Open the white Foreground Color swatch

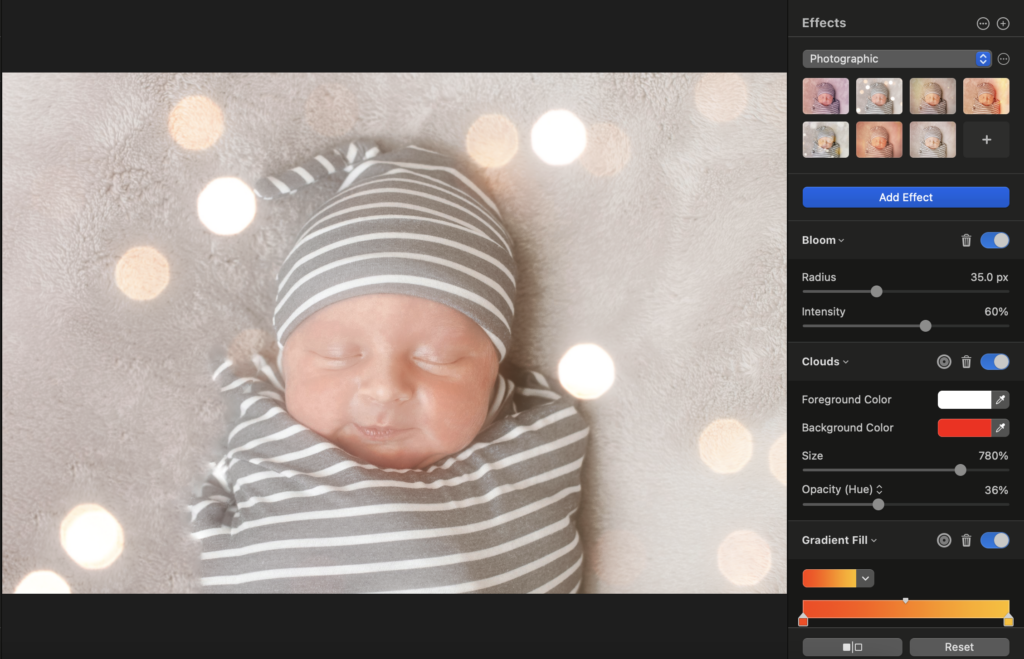point(965,400)
